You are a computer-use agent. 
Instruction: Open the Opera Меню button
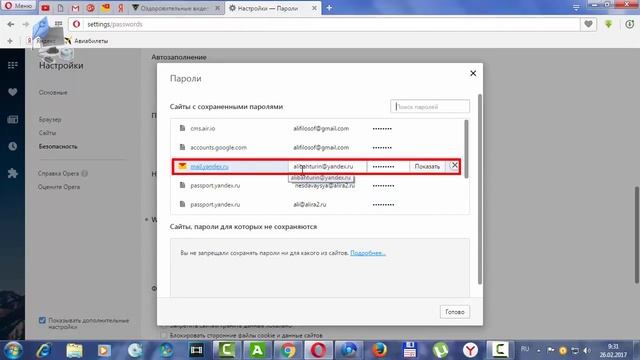click(x=18, y=6)
